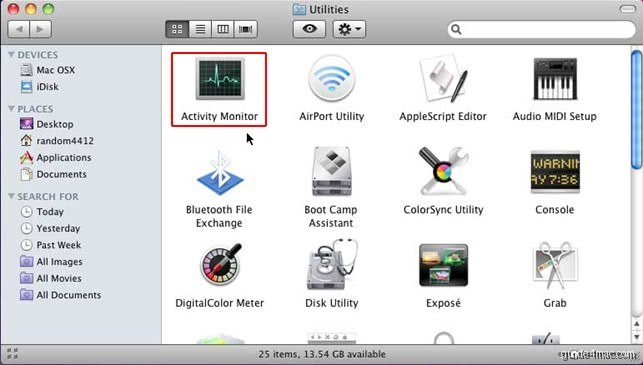This screenshot has width=643, height=365.
Task: Select the All Images search
Action: [51, 262]
